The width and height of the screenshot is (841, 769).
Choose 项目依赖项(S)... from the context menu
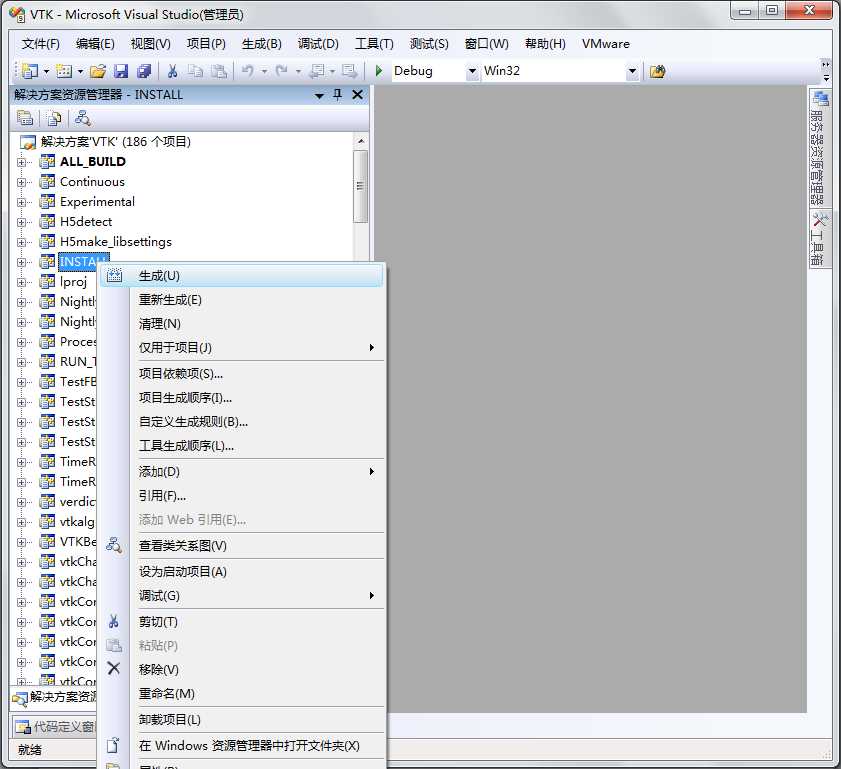(242, 374)
